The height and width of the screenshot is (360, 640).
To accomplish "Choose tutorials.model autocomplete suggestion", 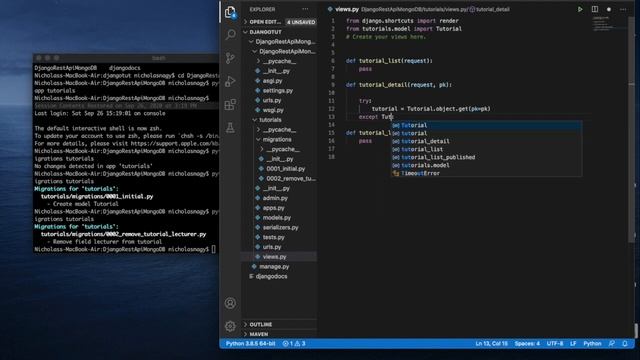I will [486, 165].
